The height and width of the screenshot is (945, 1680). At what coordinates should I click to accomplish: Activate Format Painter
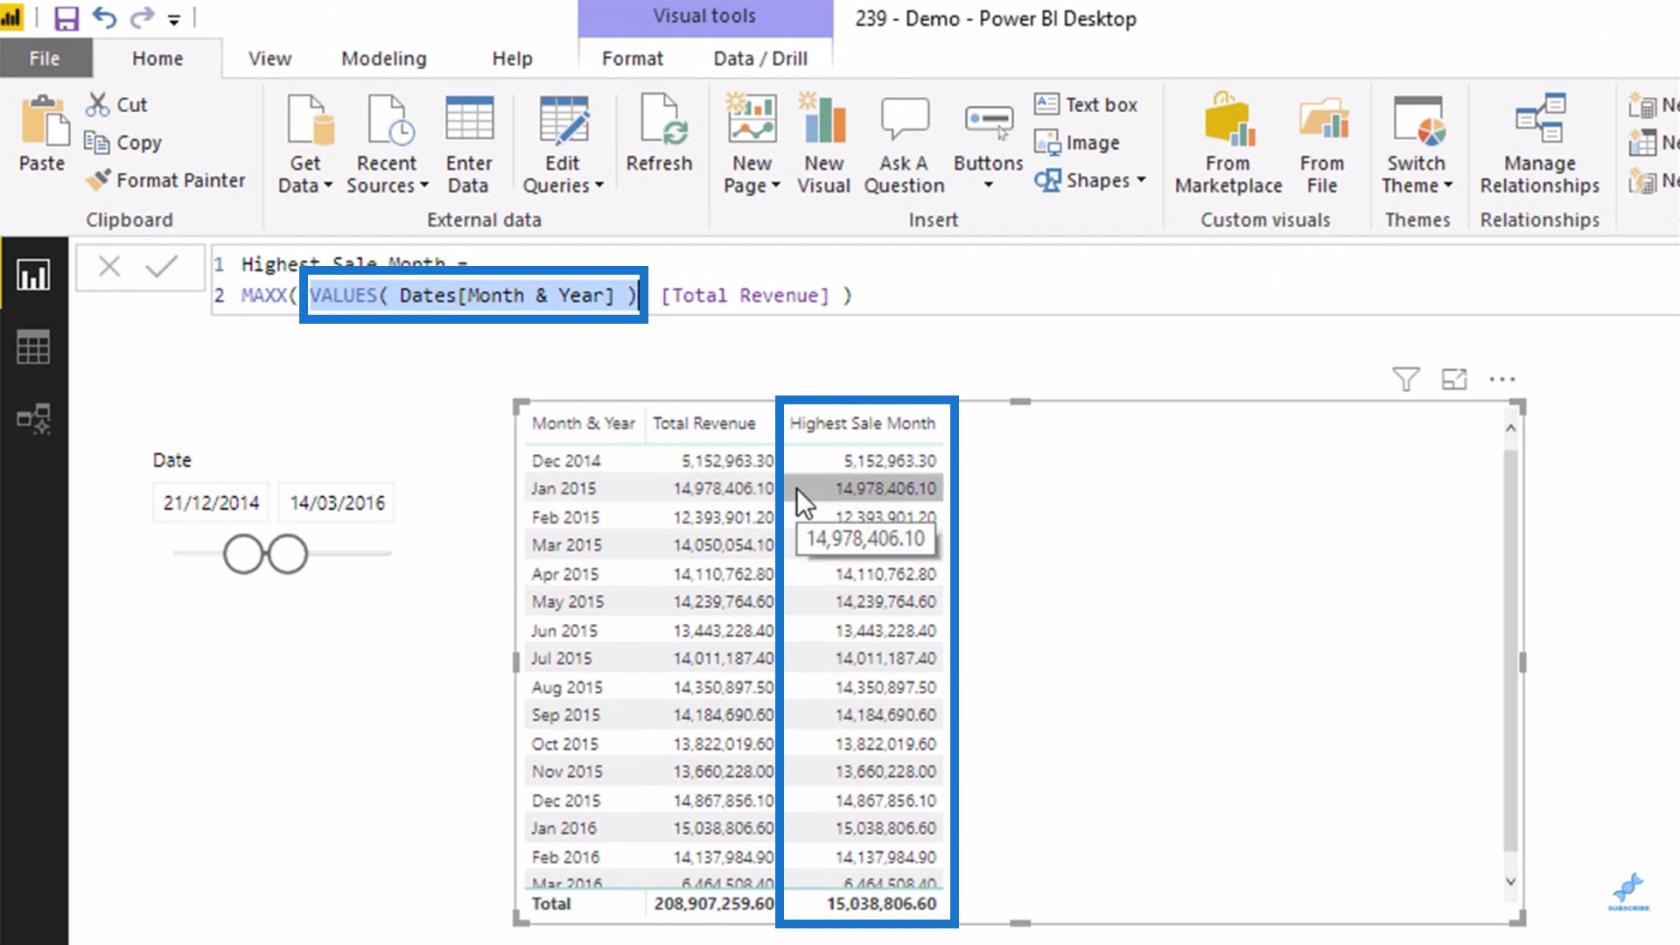tap(166, 180)
